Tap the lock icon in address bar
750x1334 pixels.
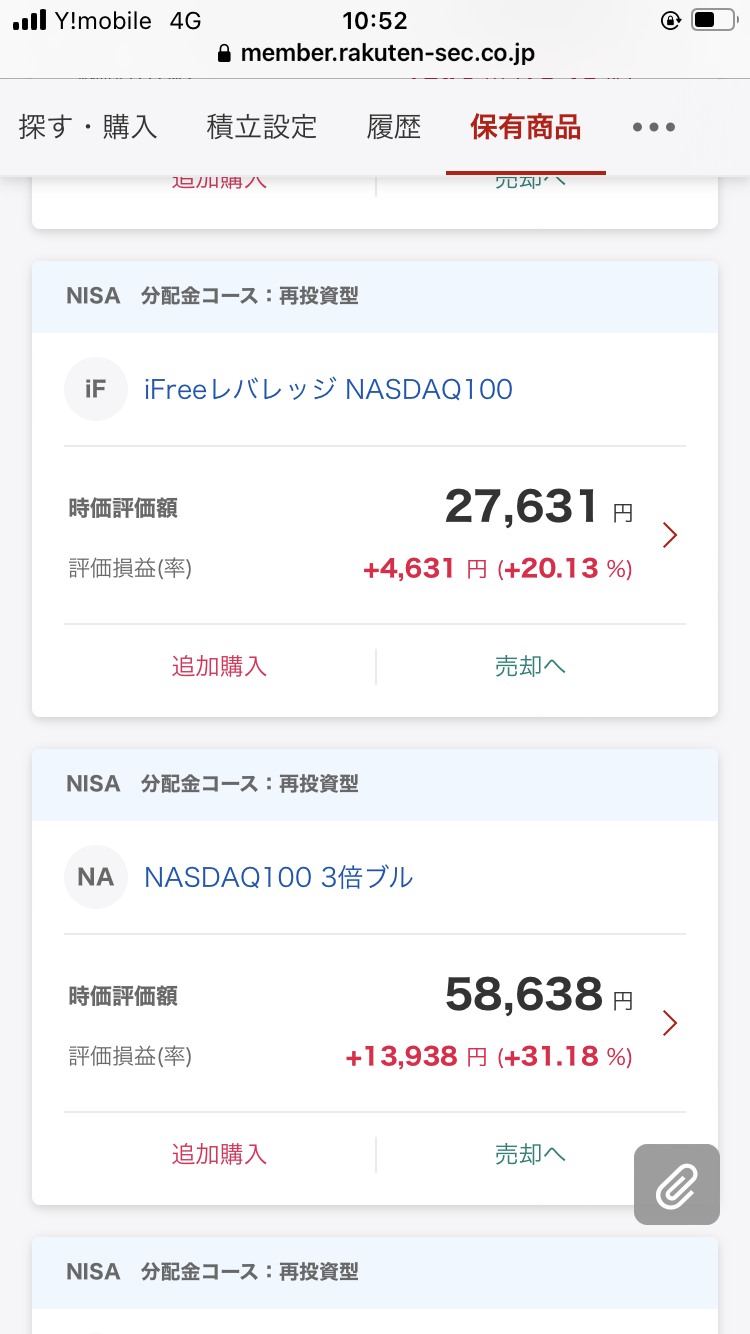(x=224, y=53)
